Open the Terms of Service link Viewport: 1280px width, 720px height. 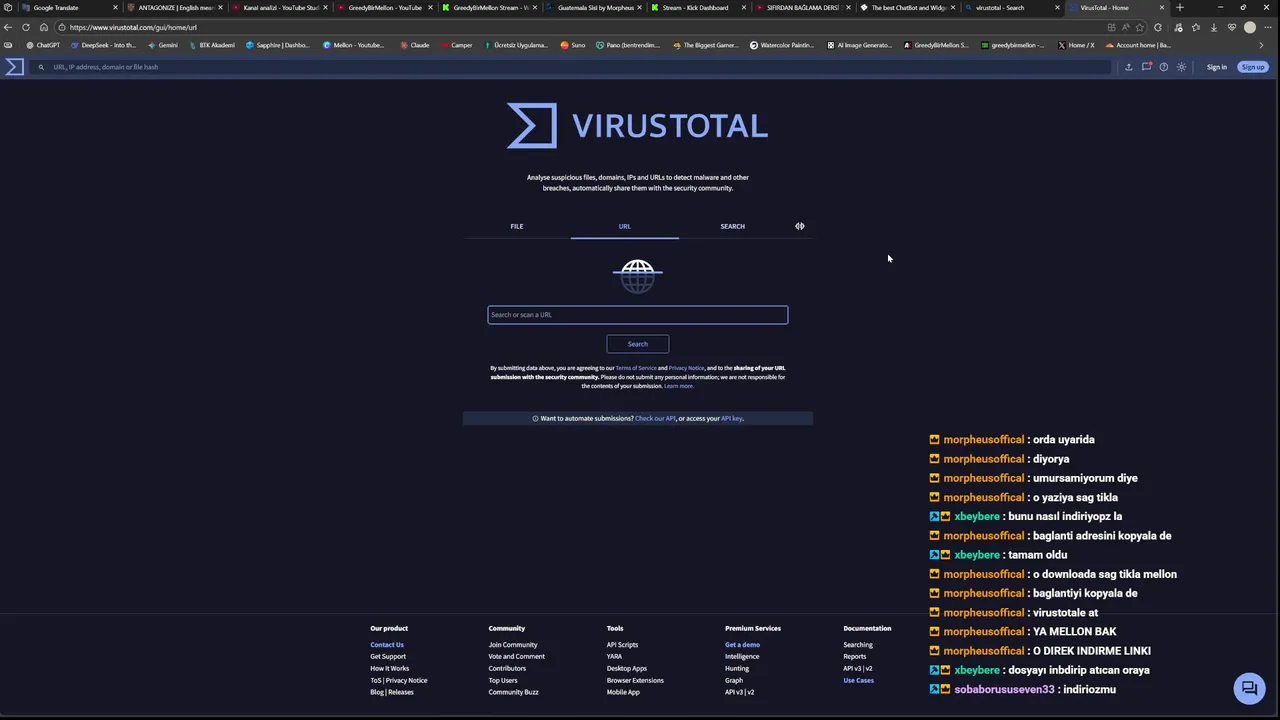(636, 368)
